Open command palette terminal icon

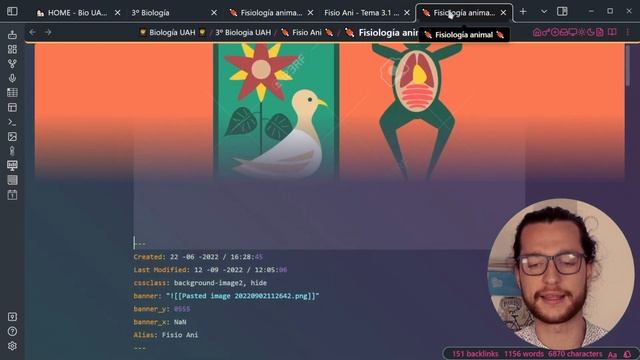12,122
